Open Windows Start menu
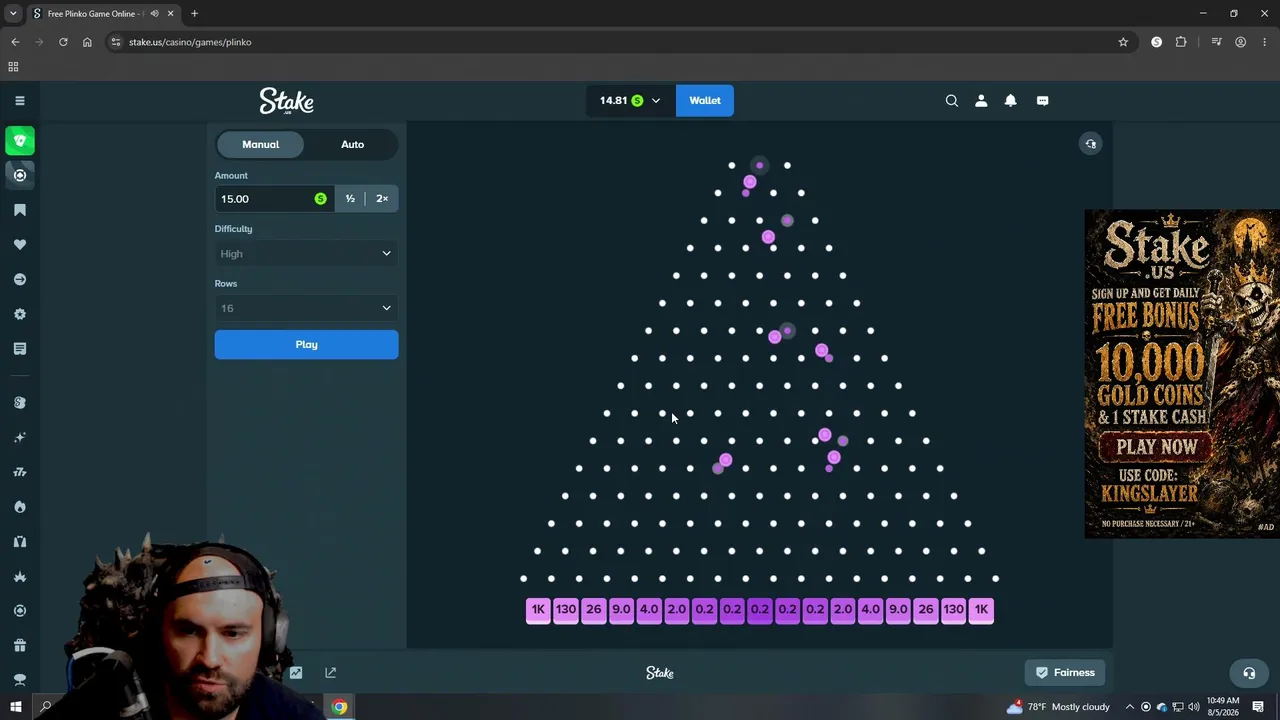This screenshot has width=1280, height=720. pyautogui.click(x=16, y=707)
